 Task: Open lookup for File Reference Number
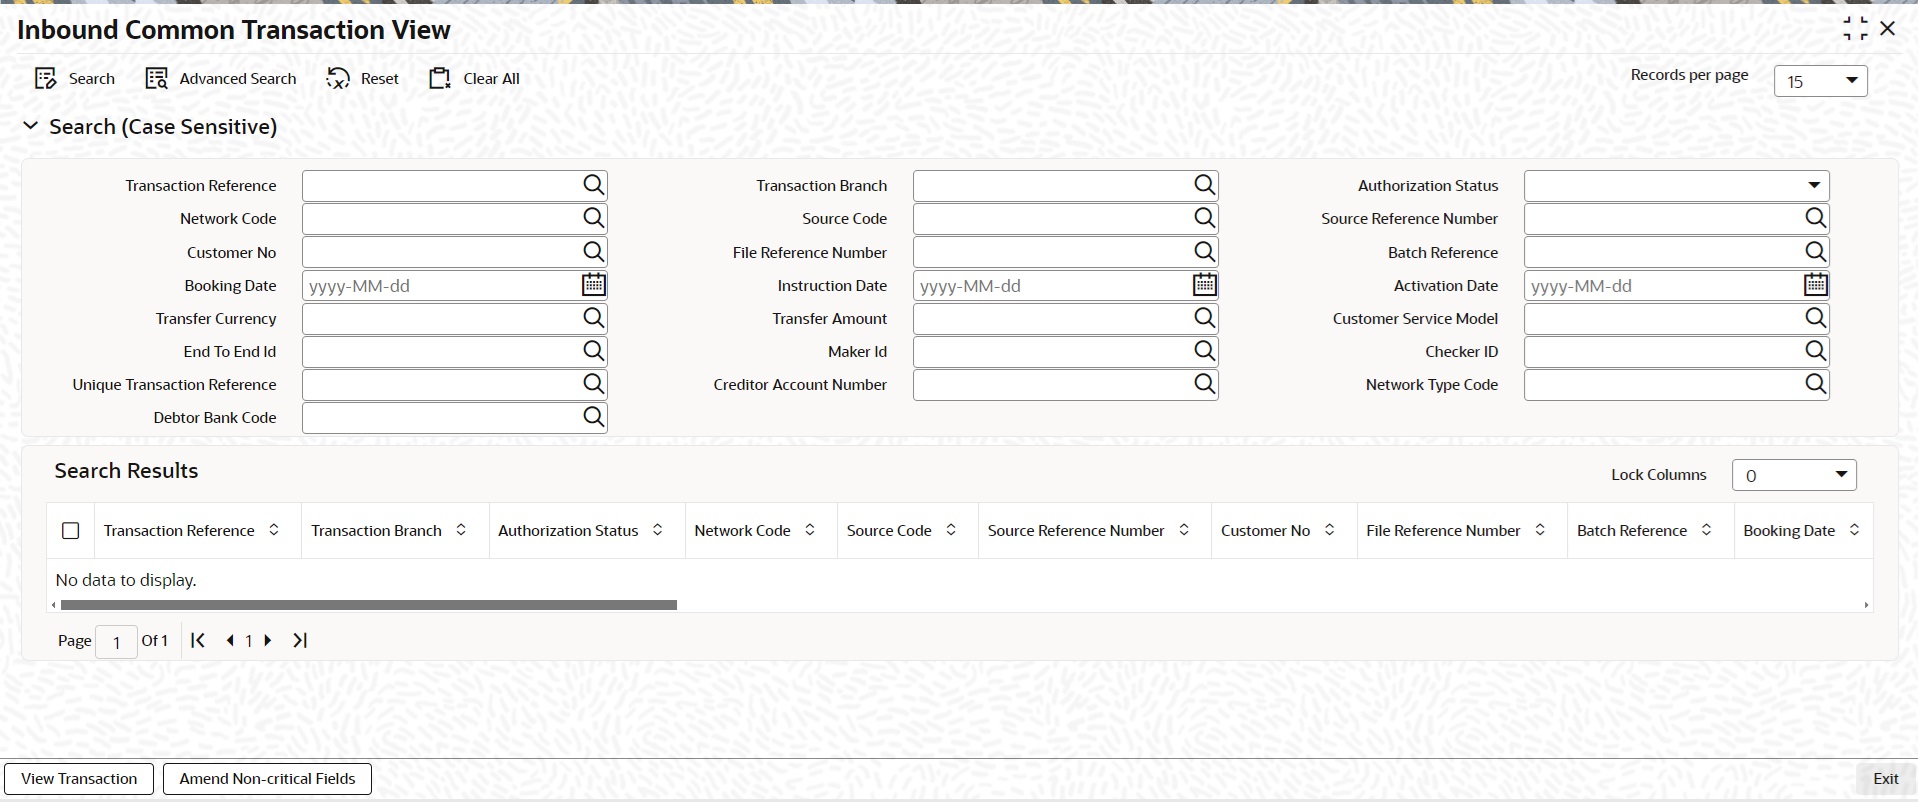[1205, 252]
